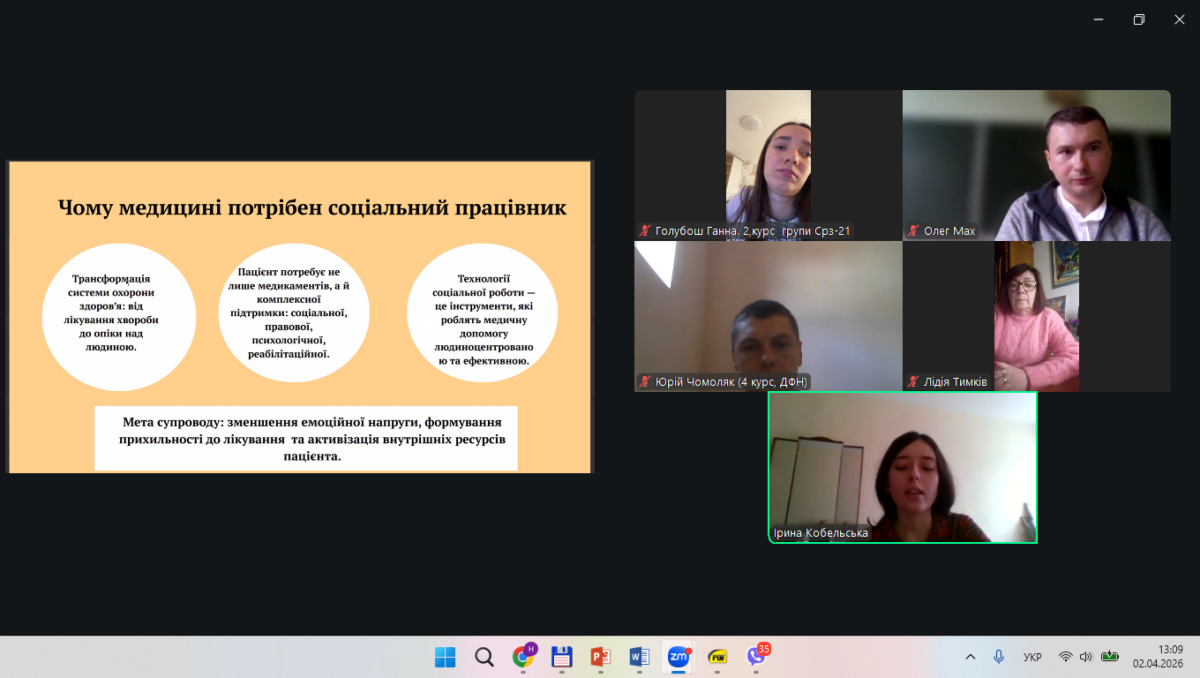
Task: Click the muted mic icon beside Олег Мах
Action: pyautogui.click(x=913, y=231)
